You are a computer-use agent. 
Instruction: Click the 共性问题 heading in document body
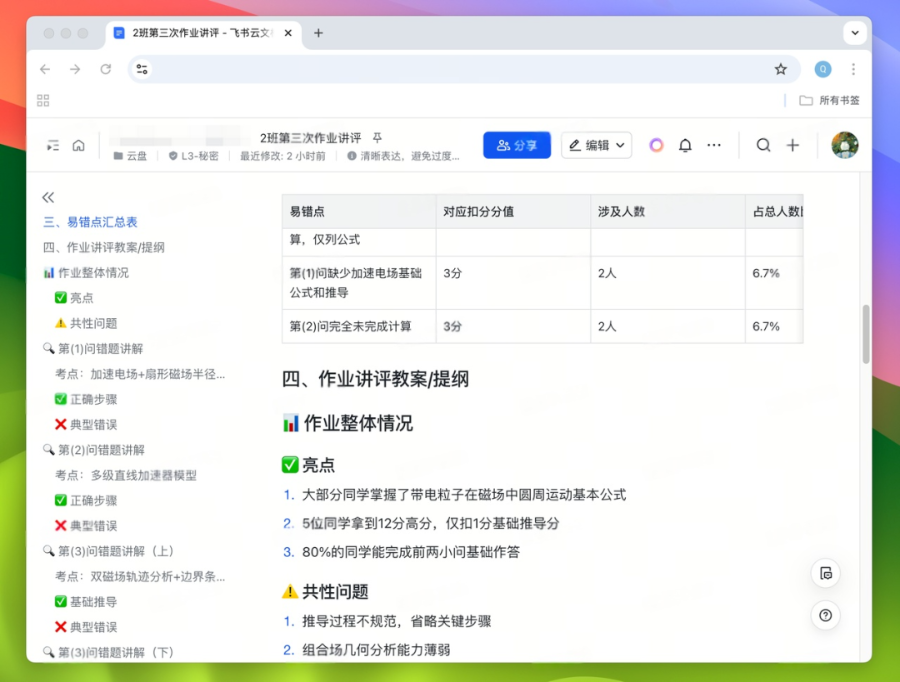click(325, 592)
